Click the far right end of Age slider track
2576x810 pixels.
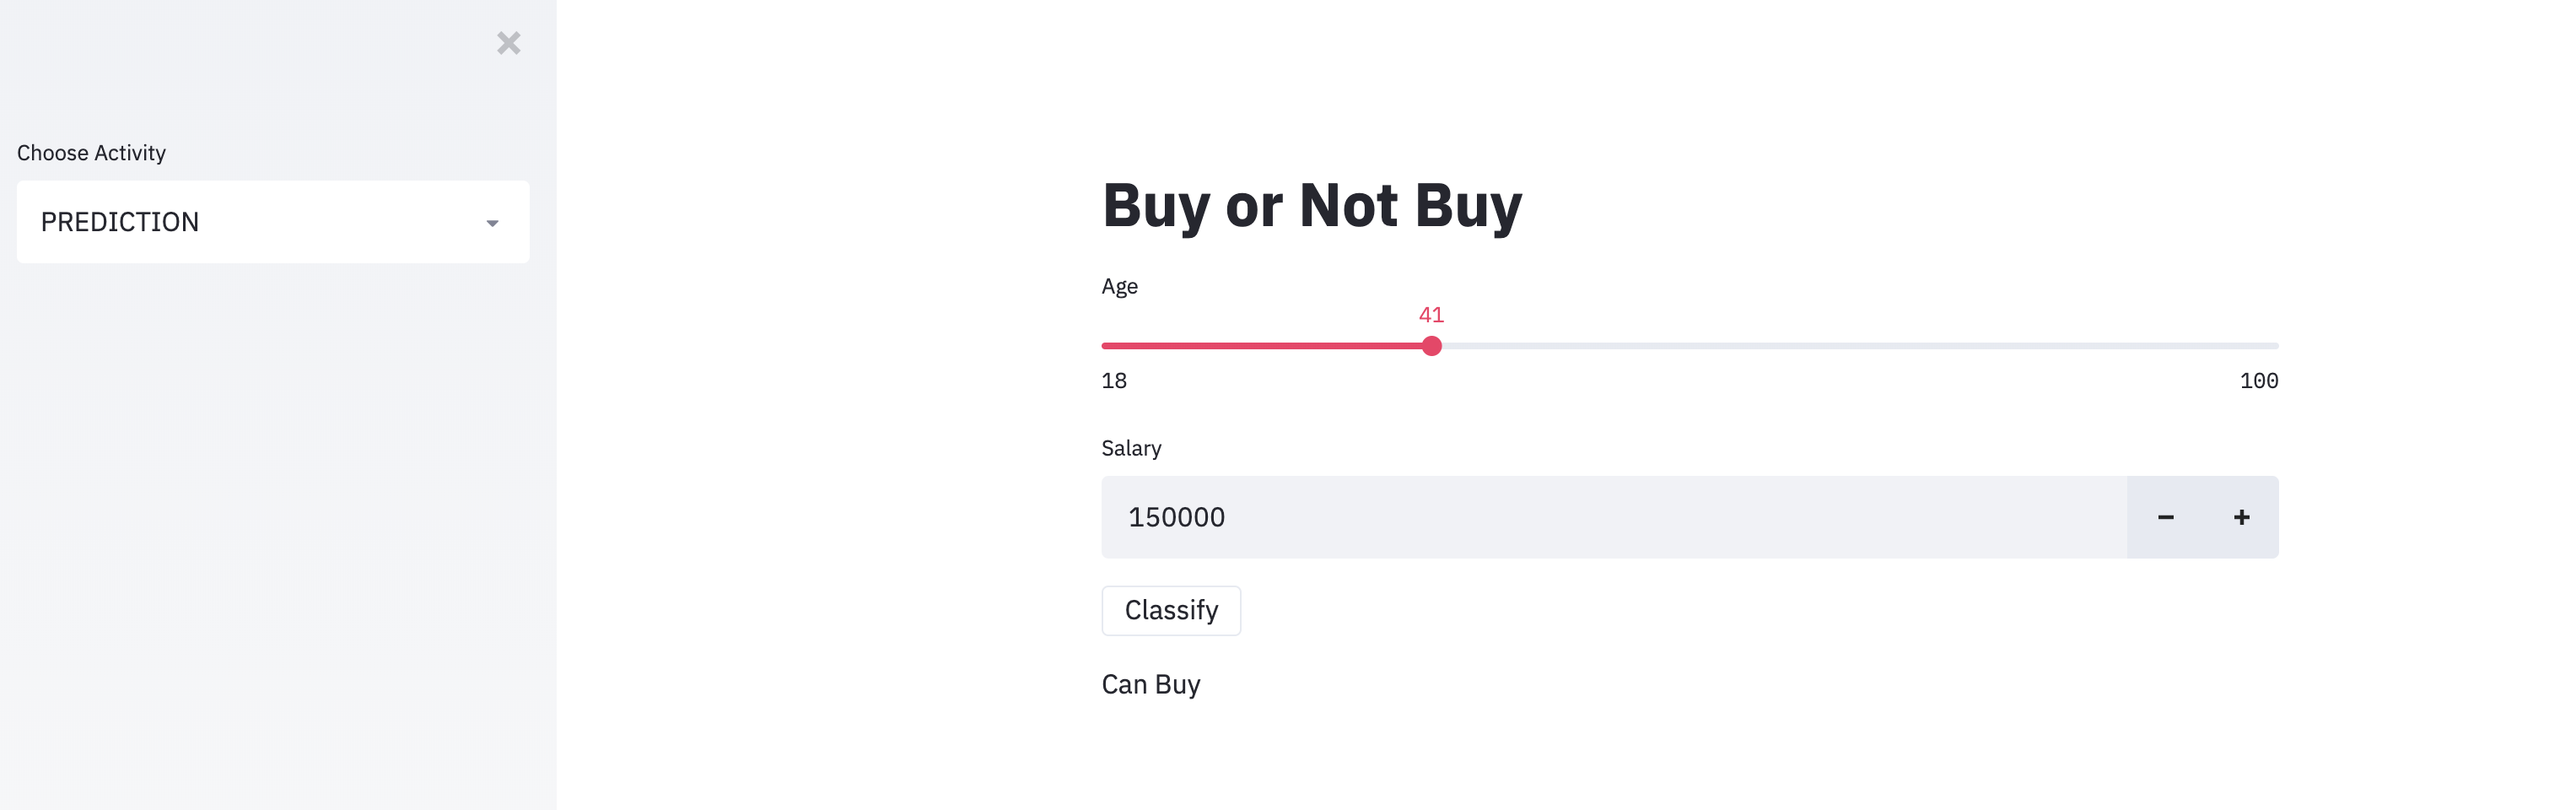coord(2274,346)
